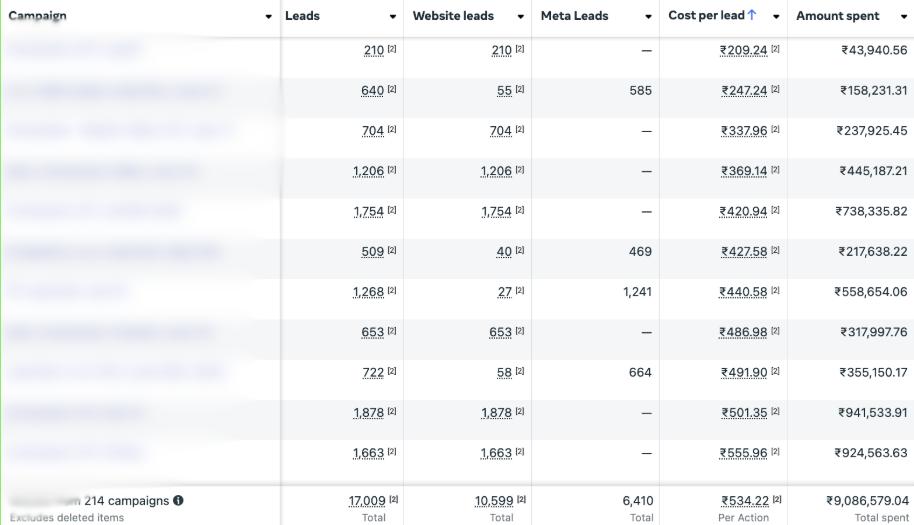Click the sort arrow on Cost per lead
914x525 pixels.
pyautogui.click(x=752, y=15)
